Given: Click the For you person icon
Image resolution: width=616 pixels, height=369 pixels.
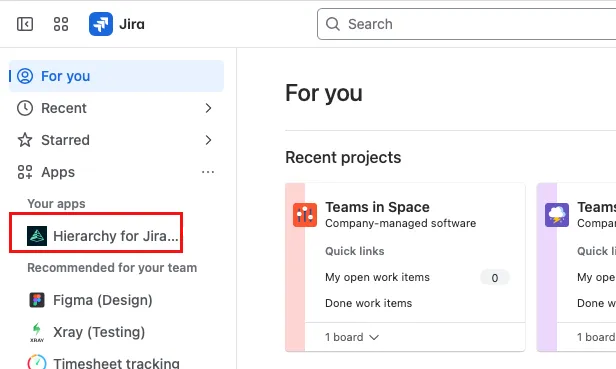Looking at the screenshot, I should coord(25,76).
